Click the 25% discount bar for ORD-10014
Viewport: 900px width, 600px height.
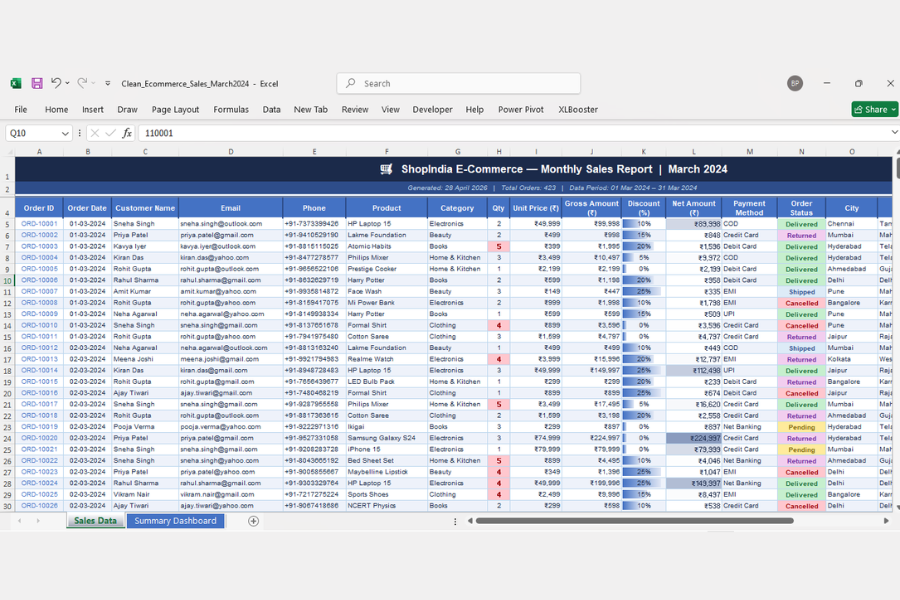click(643, 370)
